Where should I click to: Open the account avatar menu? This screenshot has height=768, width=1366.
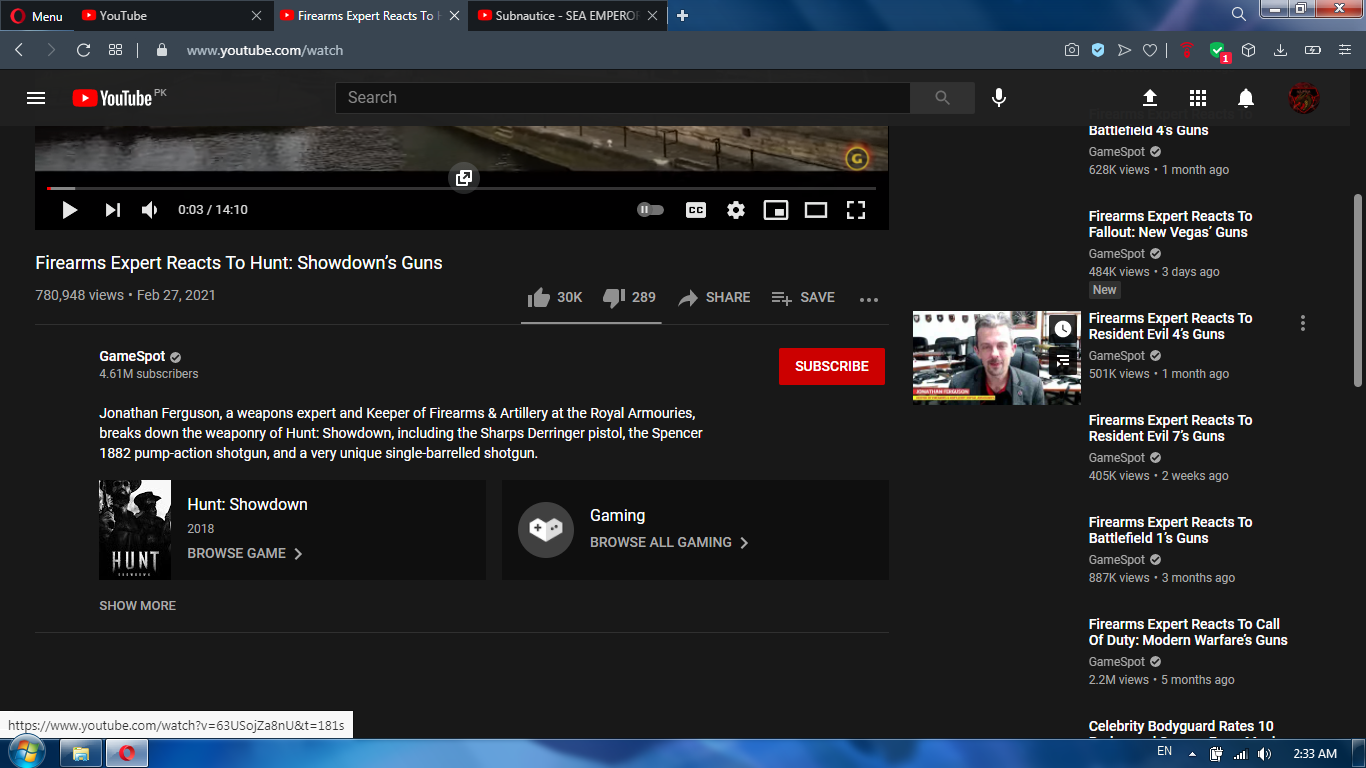[1304, 98]
